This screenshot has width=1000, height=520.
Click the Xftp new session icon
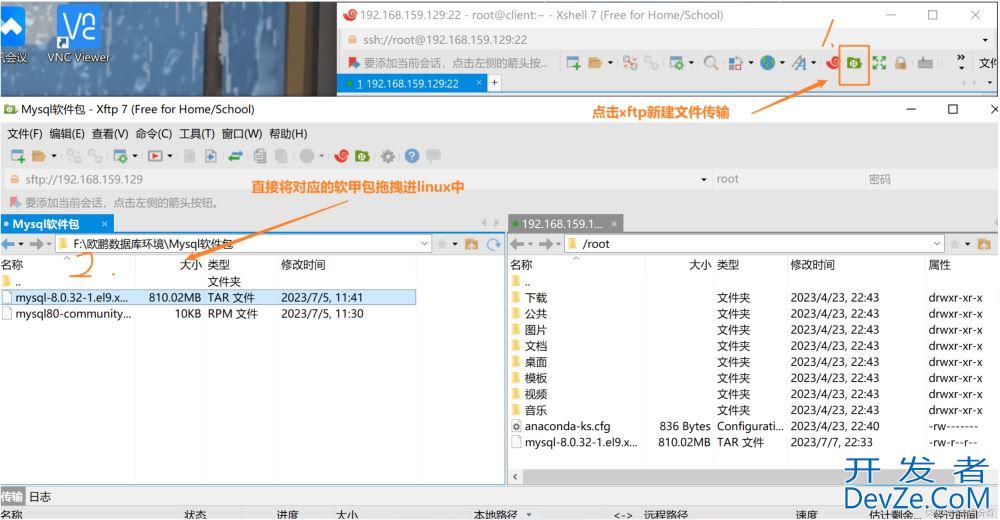click(x=17, y=156)
